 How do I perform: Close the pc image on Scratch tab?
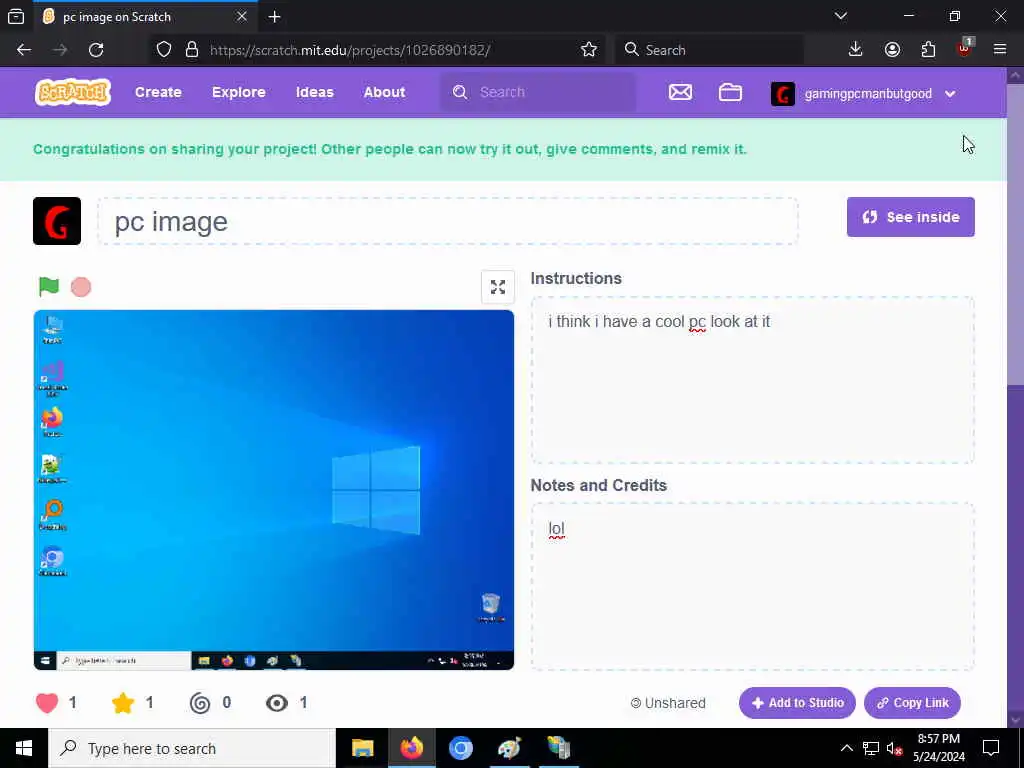click(x=242, y=16)
